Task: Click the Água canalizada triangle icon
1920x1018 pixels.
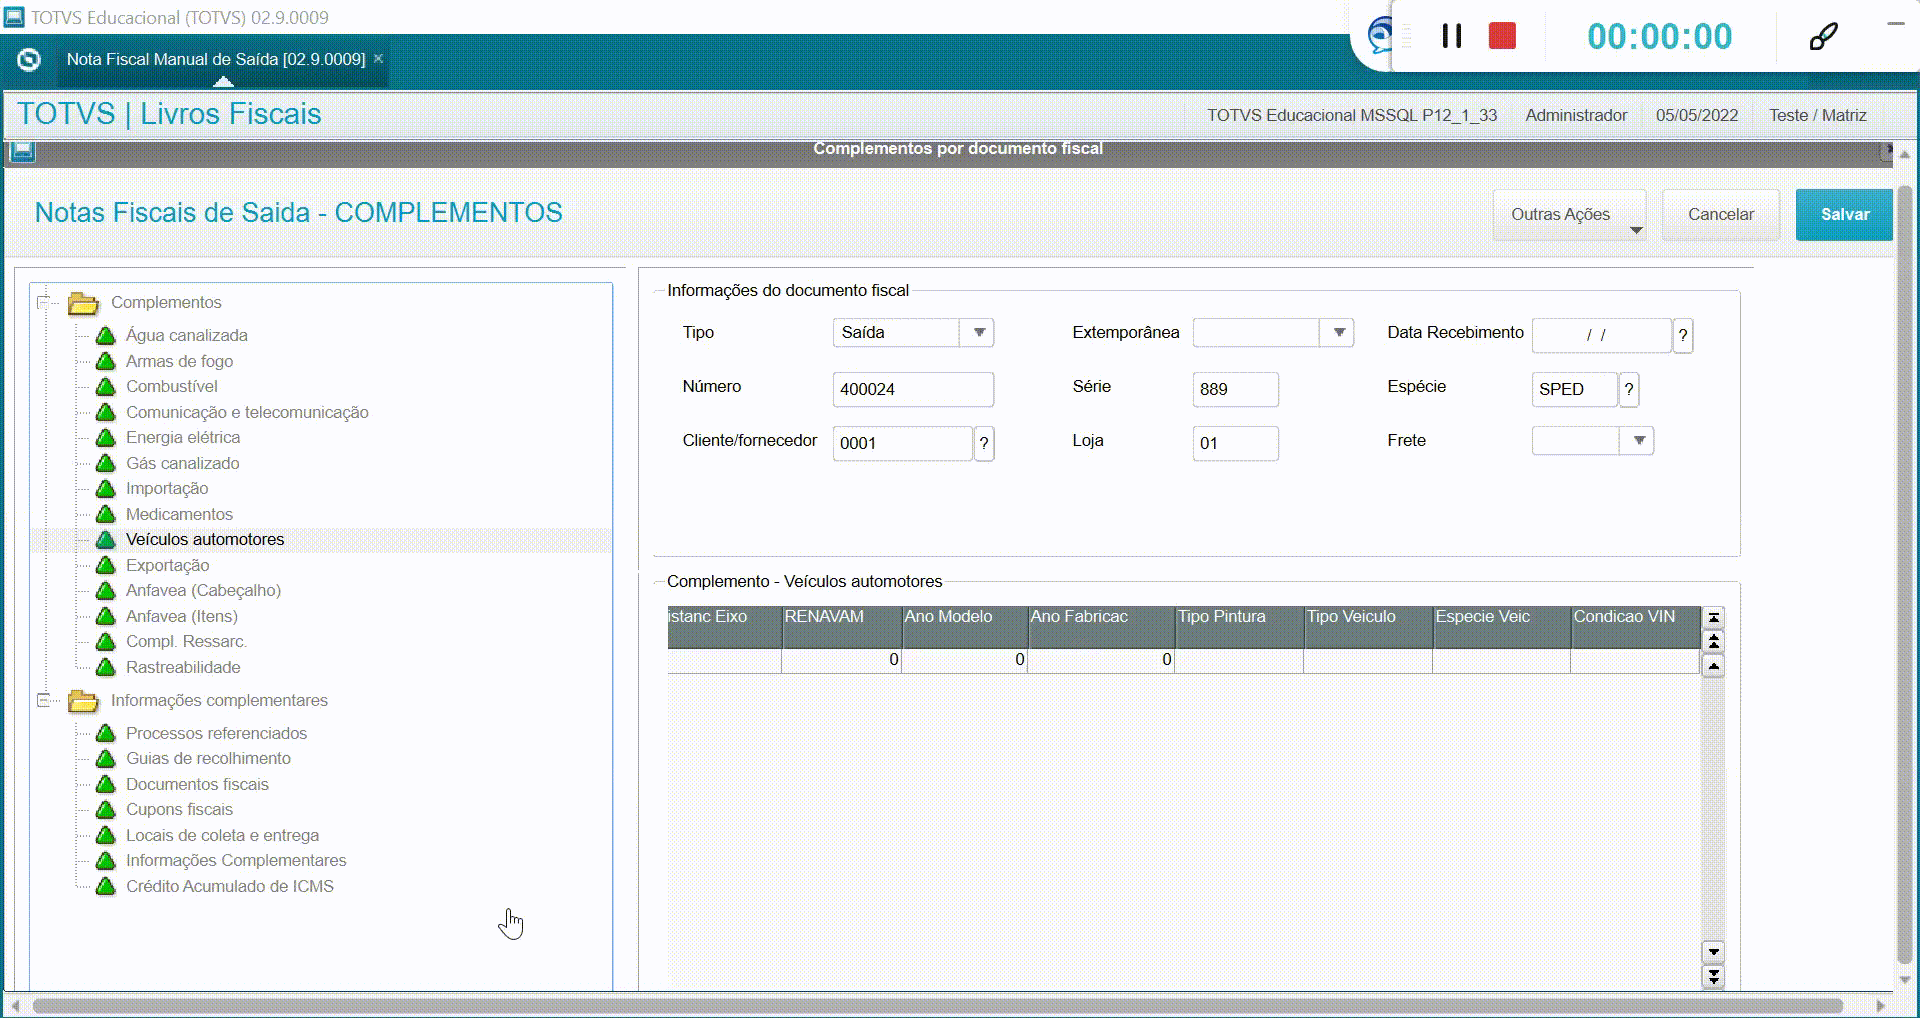Action: coord(106,335)
